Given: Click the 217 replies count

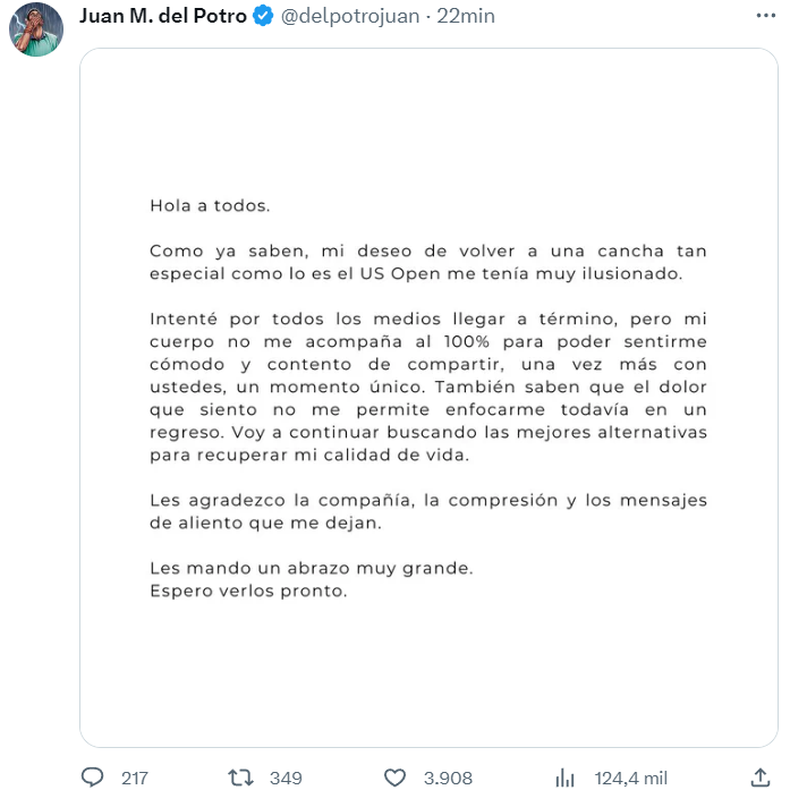Looking at the screenshot, I should (134, 777).
